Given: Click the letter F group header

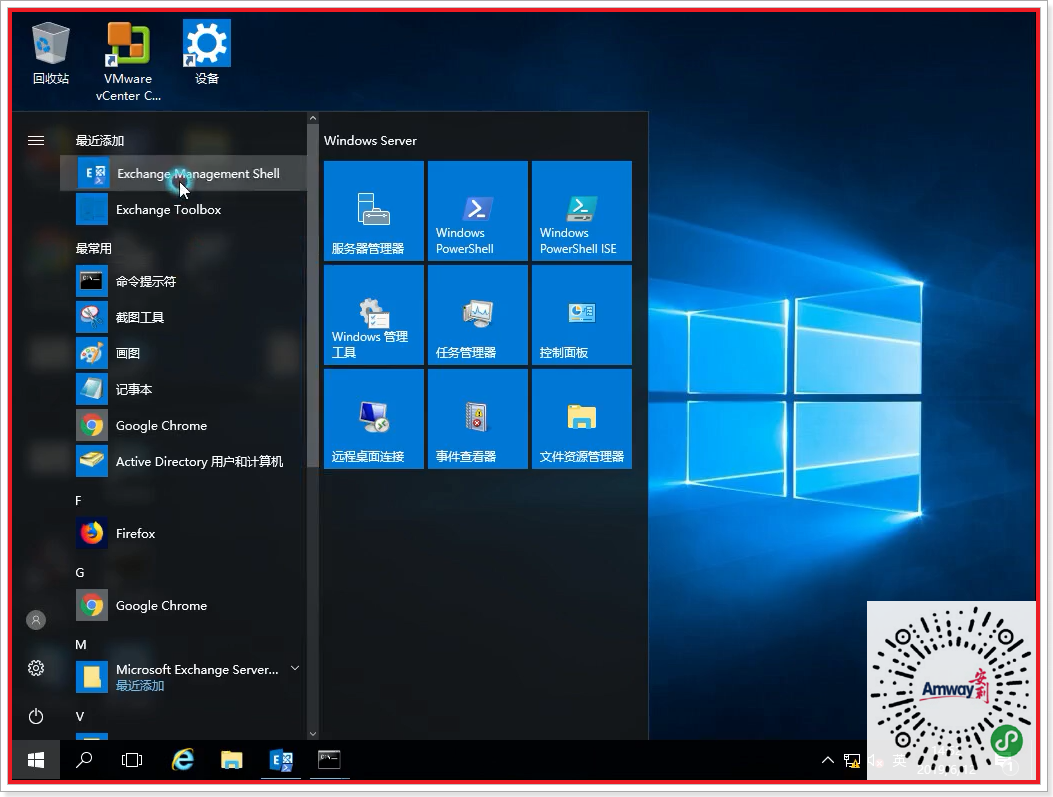Looking at the screenshot, I should [x=79, y=501].
